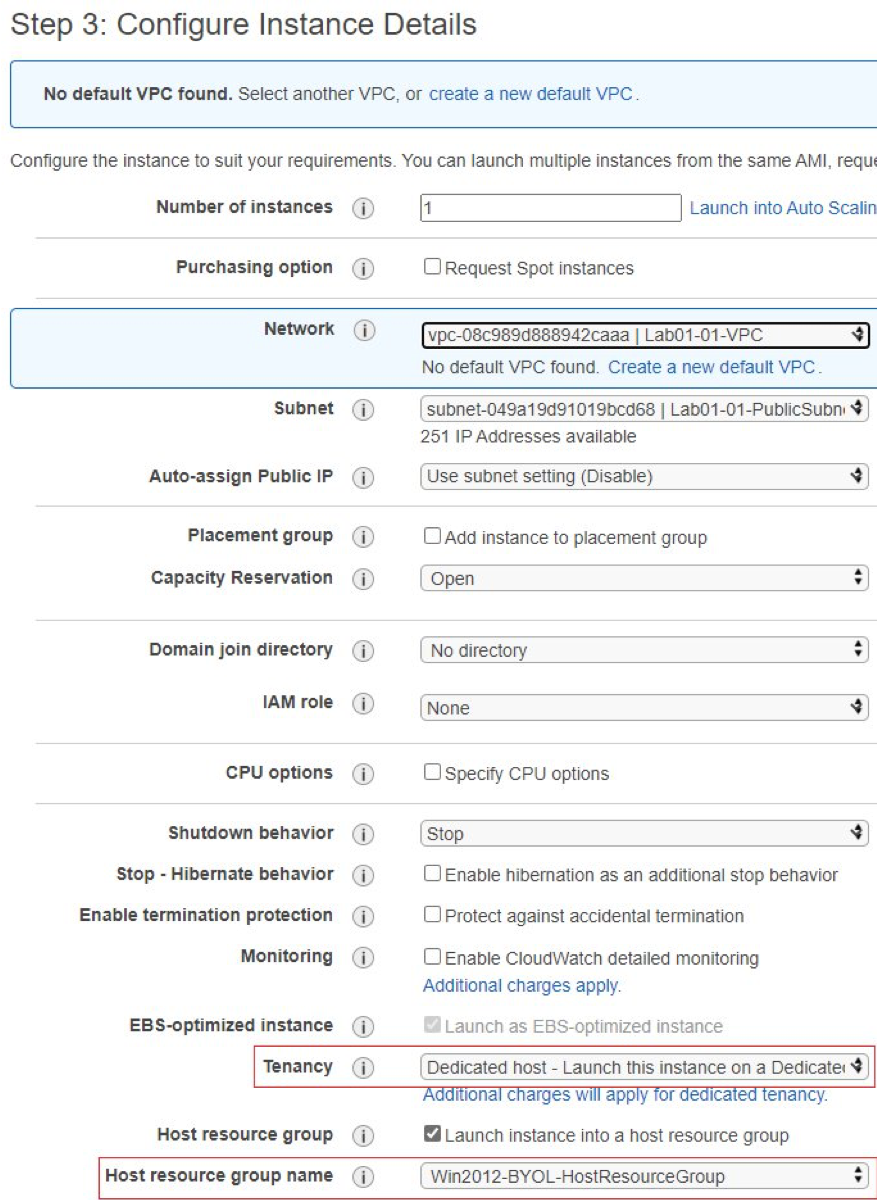Expand Host resource group name dropdown
This screenshot has height=1200, width=877.
pos(645,1176)
